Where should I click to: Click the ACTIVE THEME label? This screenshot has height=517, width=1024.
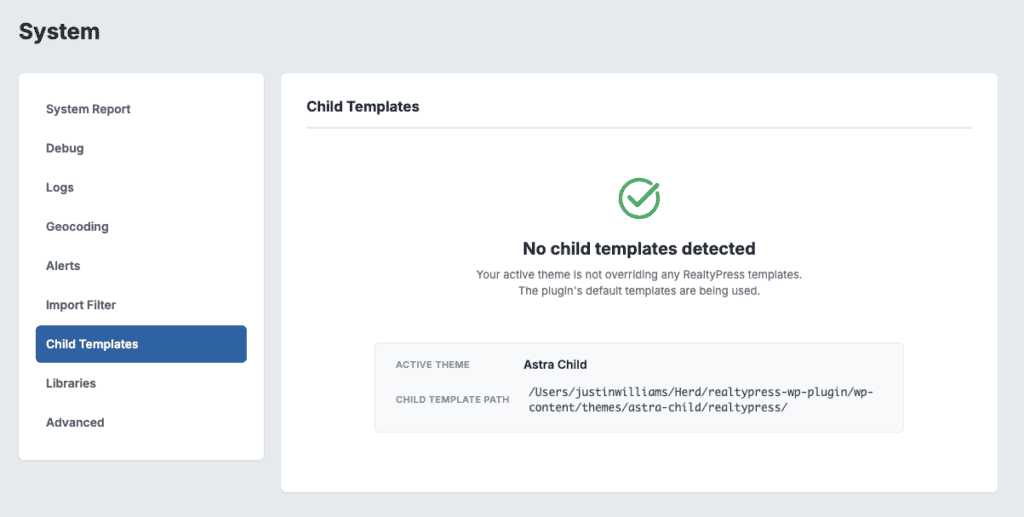click(x=432, y=365)
